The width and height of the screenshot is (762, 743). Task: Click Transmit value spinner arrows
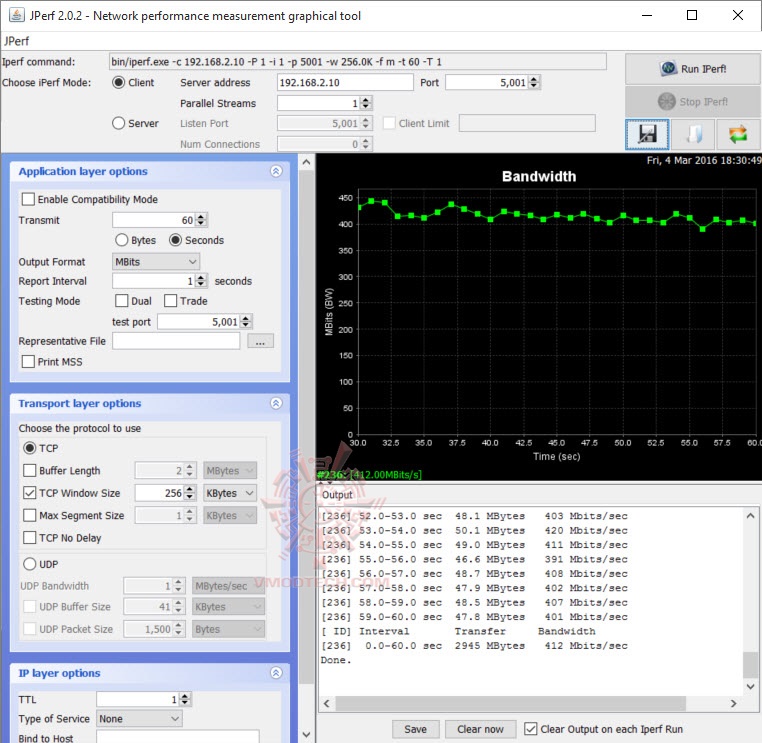201,220
